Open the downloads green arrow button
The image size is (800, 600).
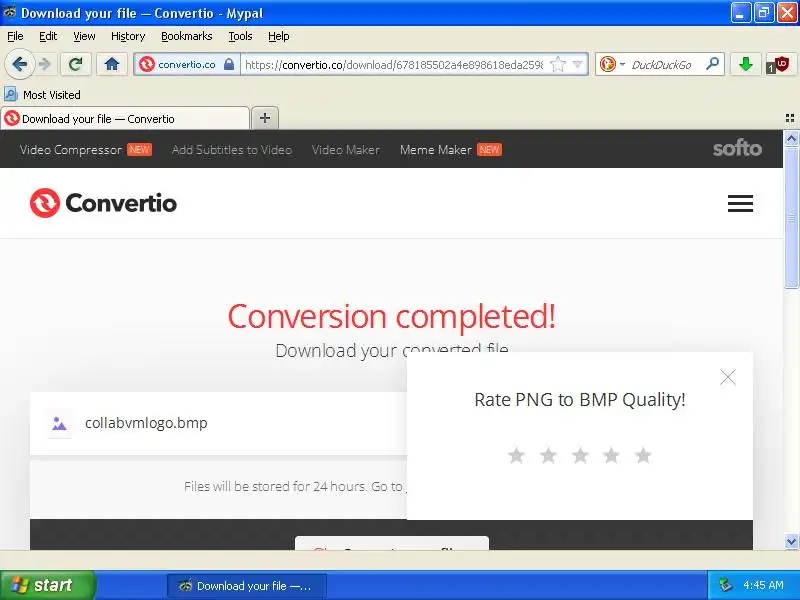point(746,64)
